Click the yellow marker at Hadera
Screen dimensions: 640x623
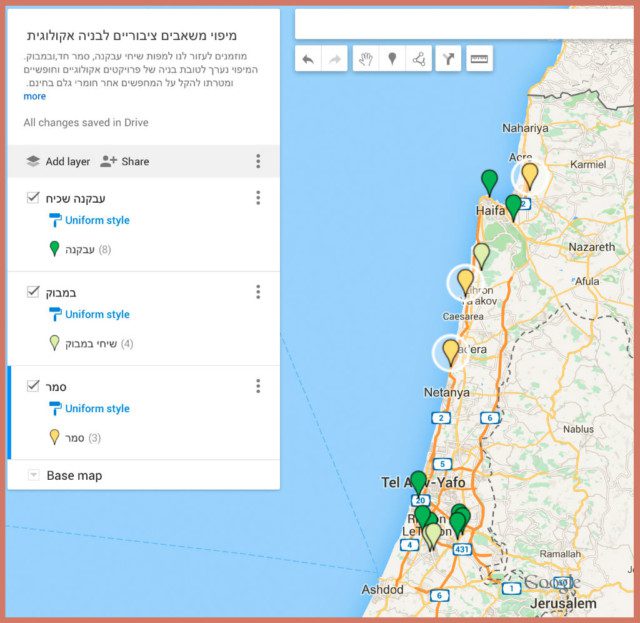(451, 352)
